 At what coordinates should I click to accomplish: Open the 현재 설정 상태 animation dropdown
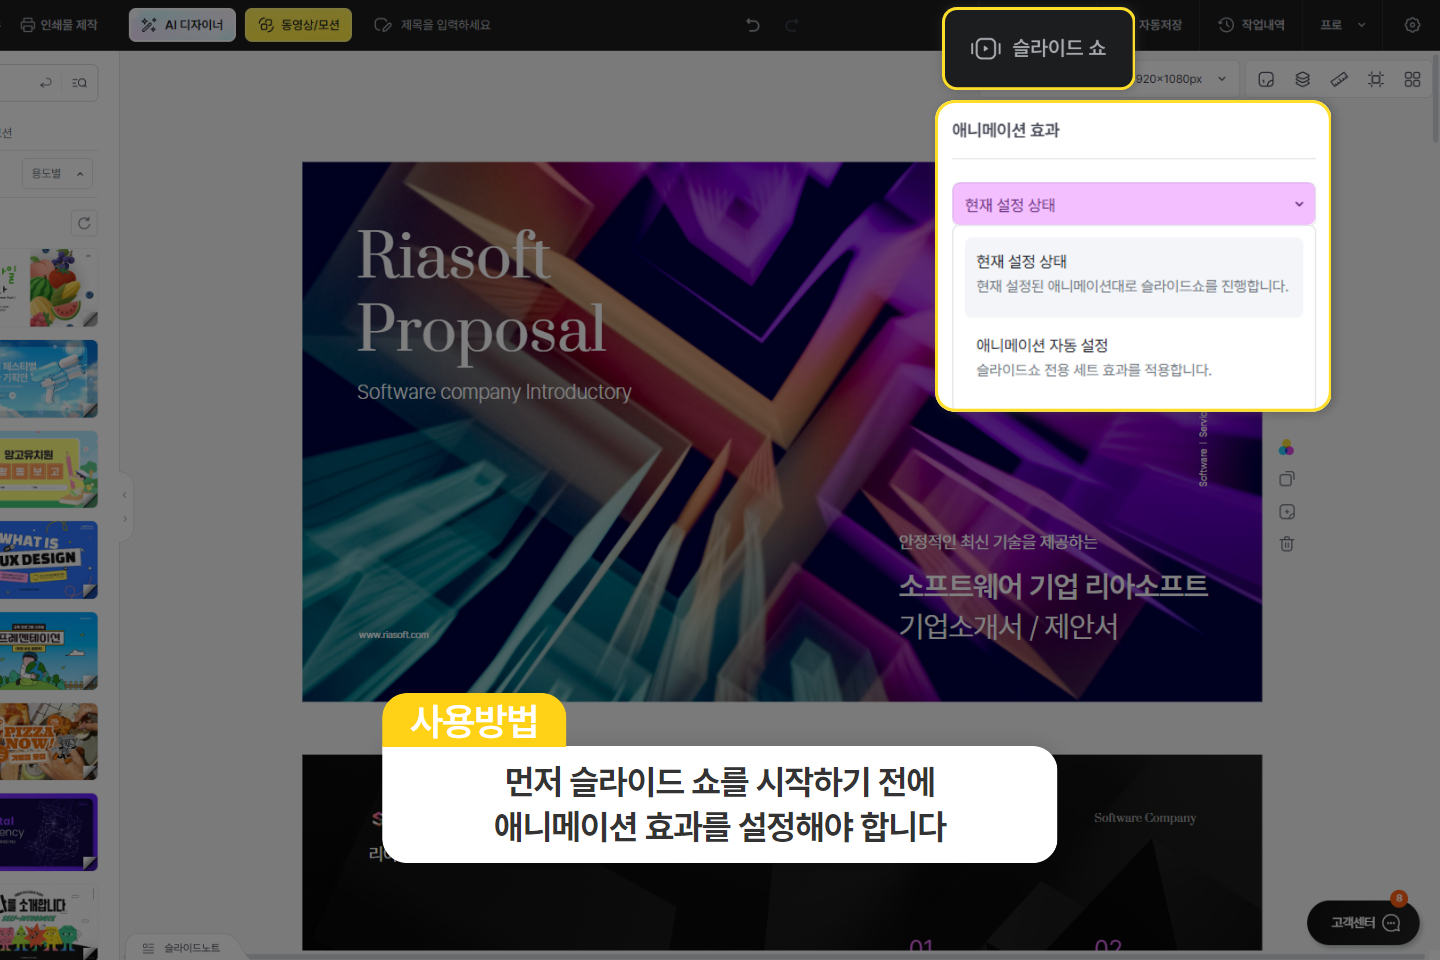(1133, 204)
